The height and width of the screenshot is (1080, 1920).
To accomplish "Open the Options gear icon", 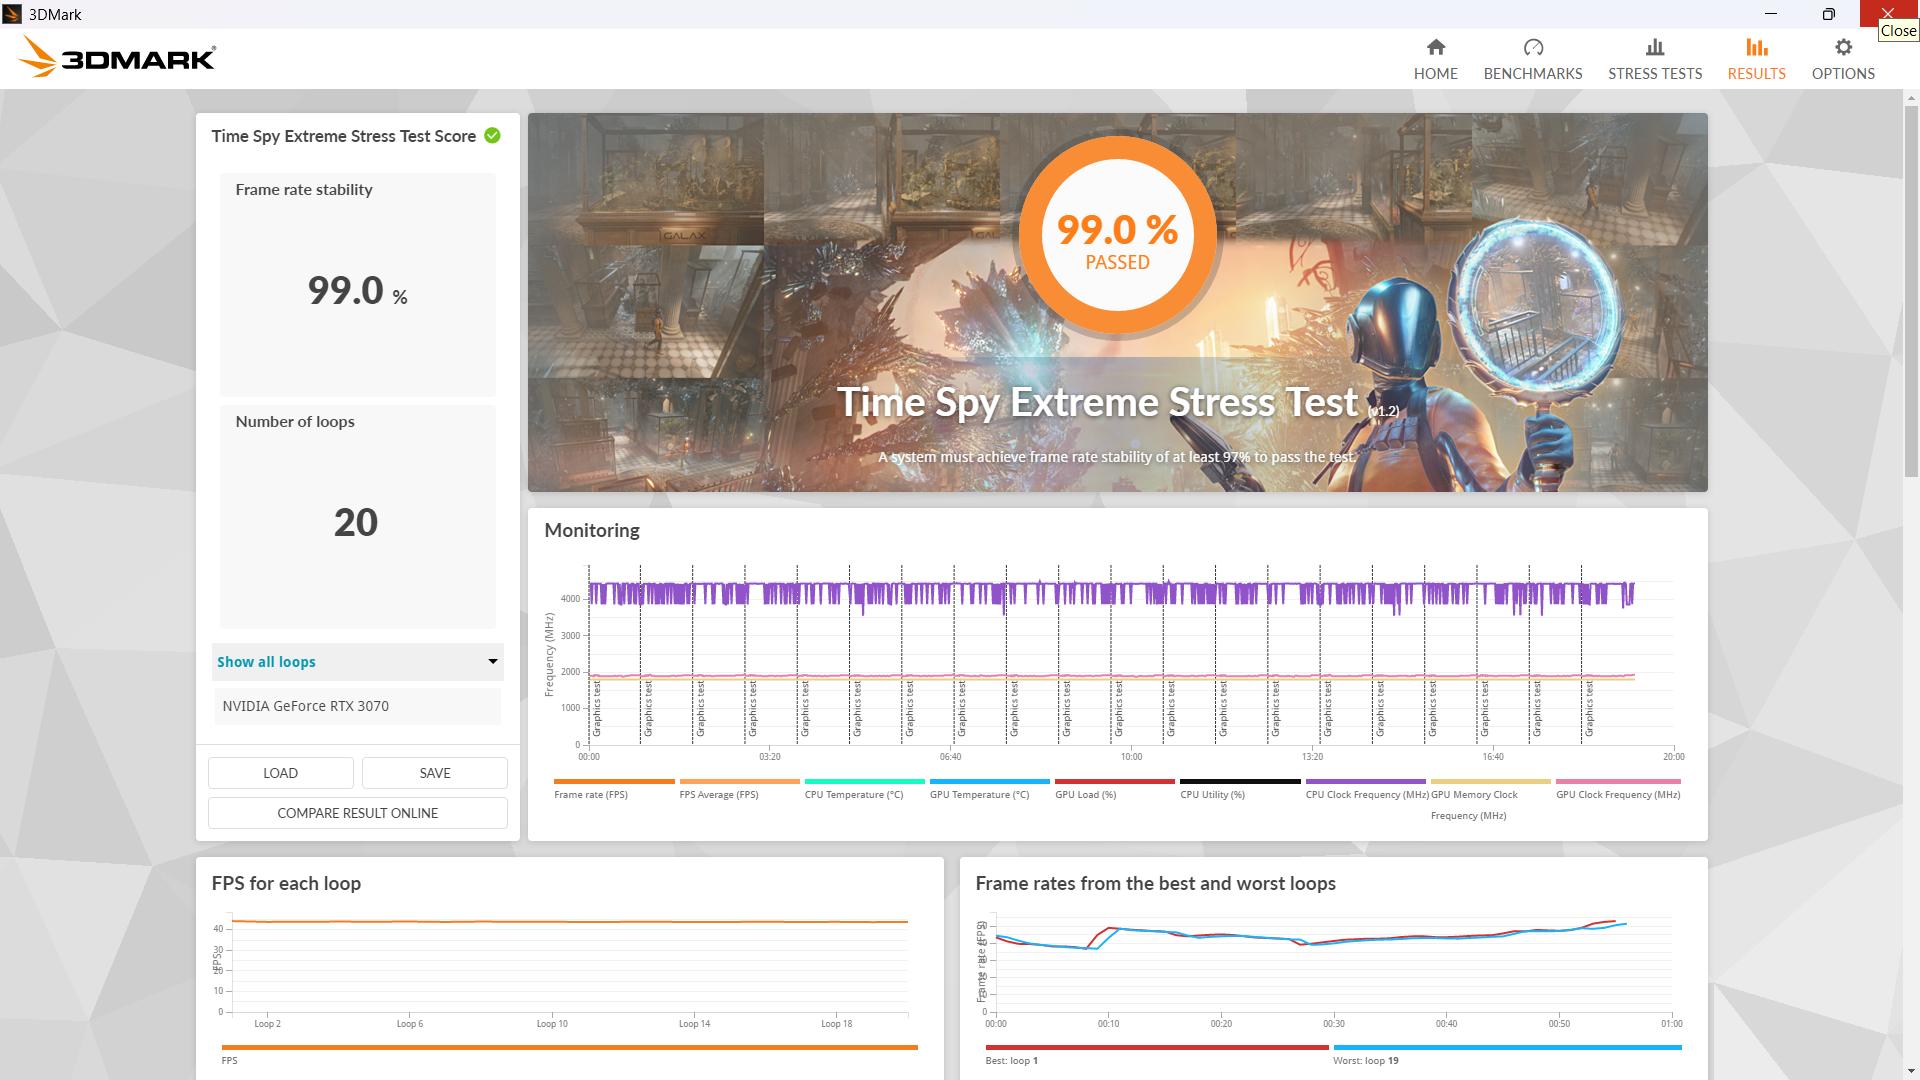I will tap(1843, 47).
